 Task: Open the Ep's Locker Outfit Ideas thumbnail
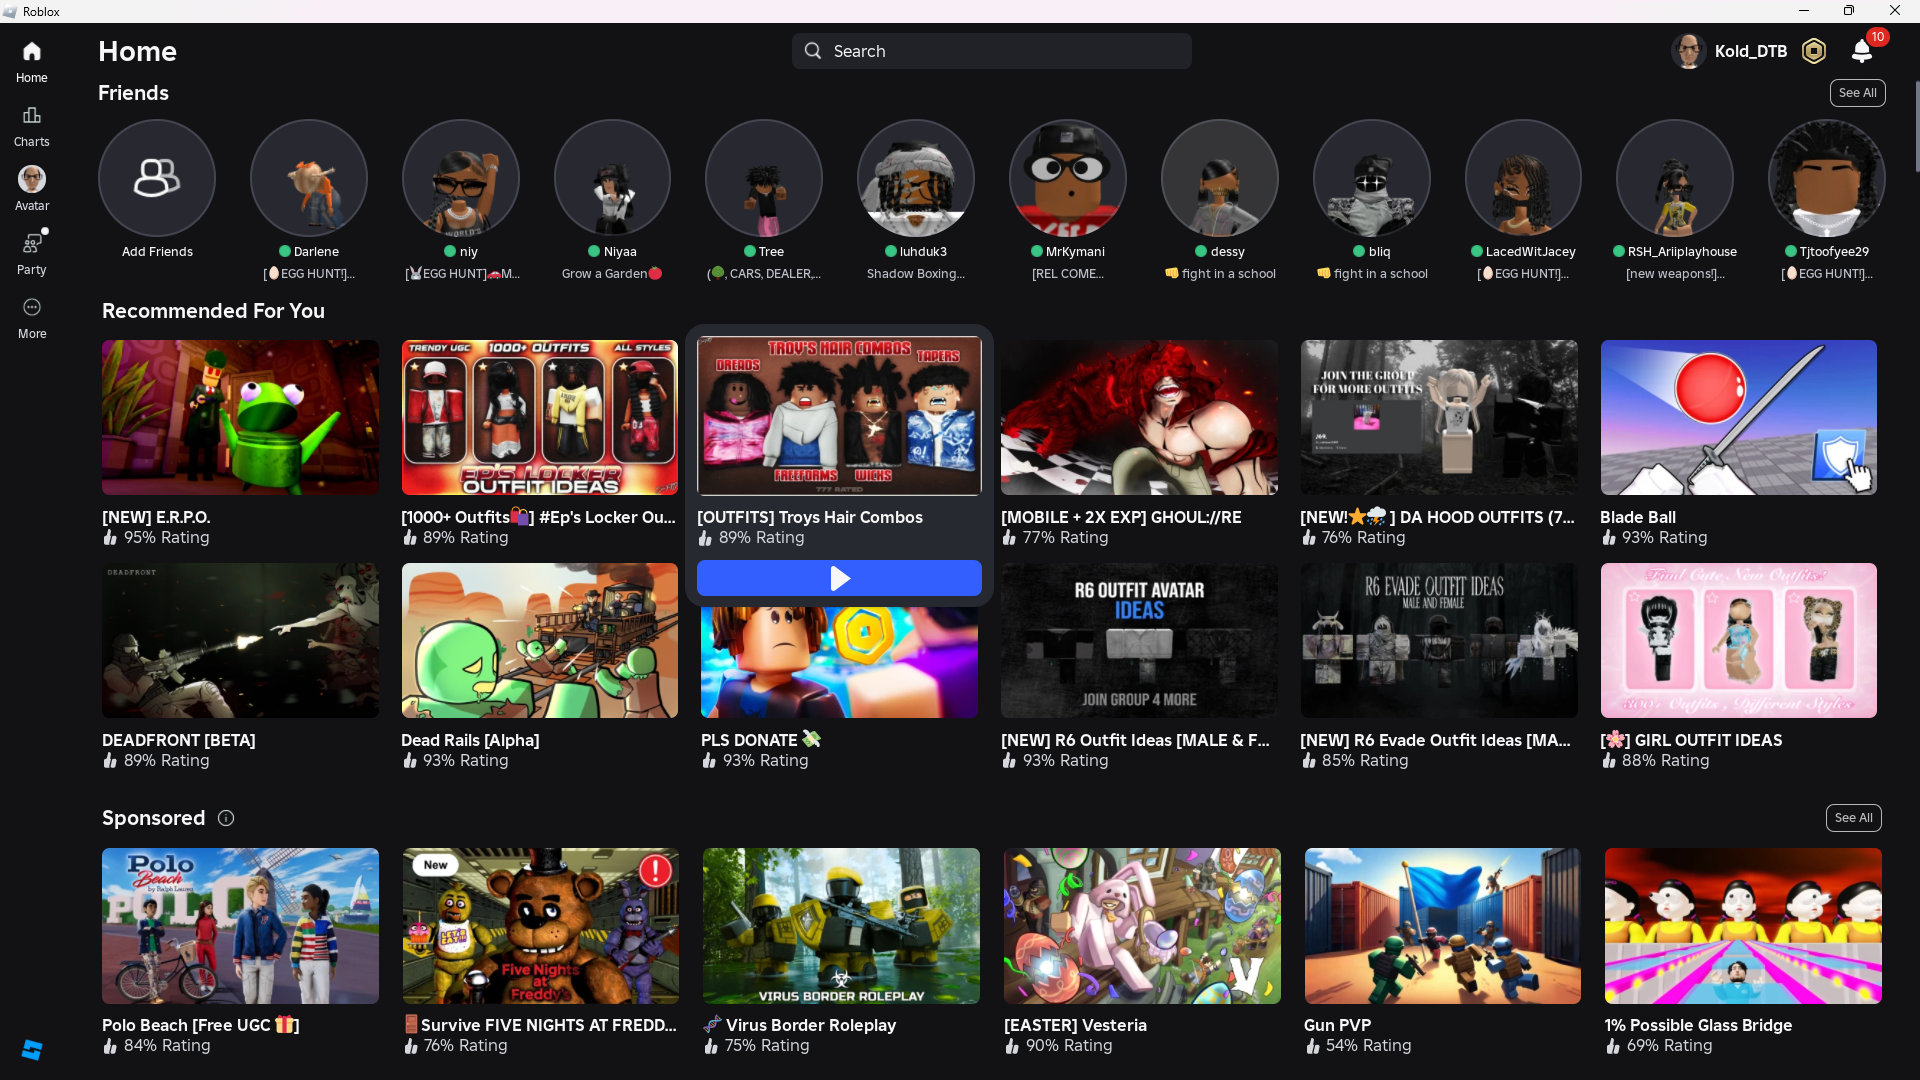click(x=540, y=417)
